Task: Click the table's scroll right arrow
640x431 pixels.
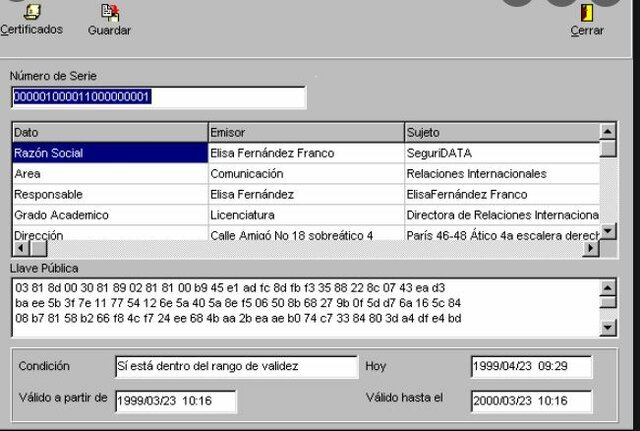Action: [x=591, y=248]
